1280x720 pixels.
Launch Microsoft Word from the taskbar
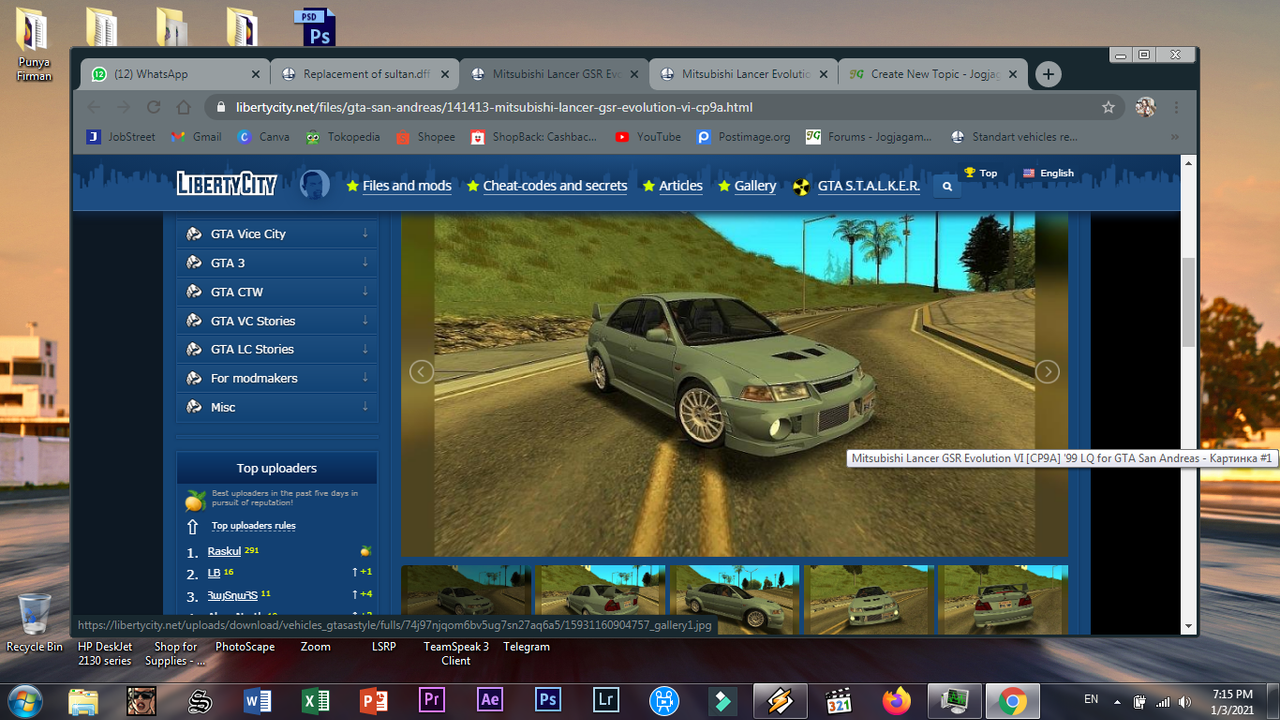(258, 700)
